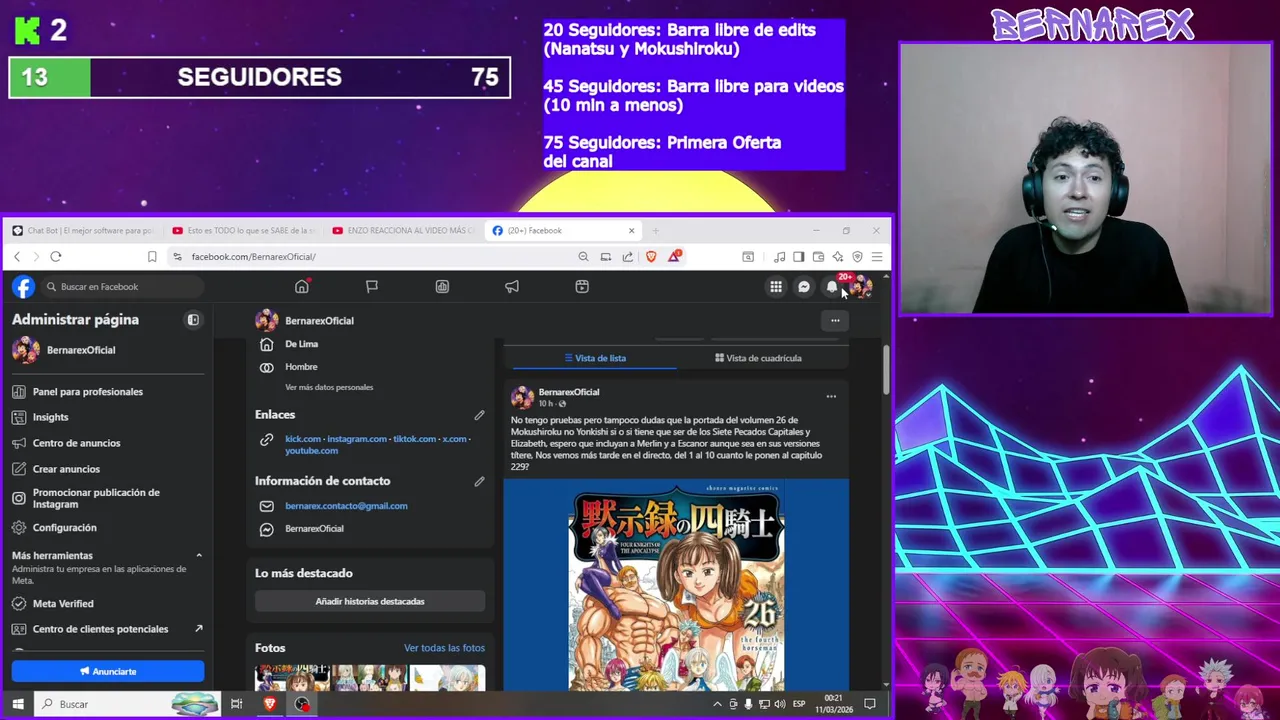Click Añadir historias destacadas button
Screen dimensions: 1280x720
[x=370, y=602]
